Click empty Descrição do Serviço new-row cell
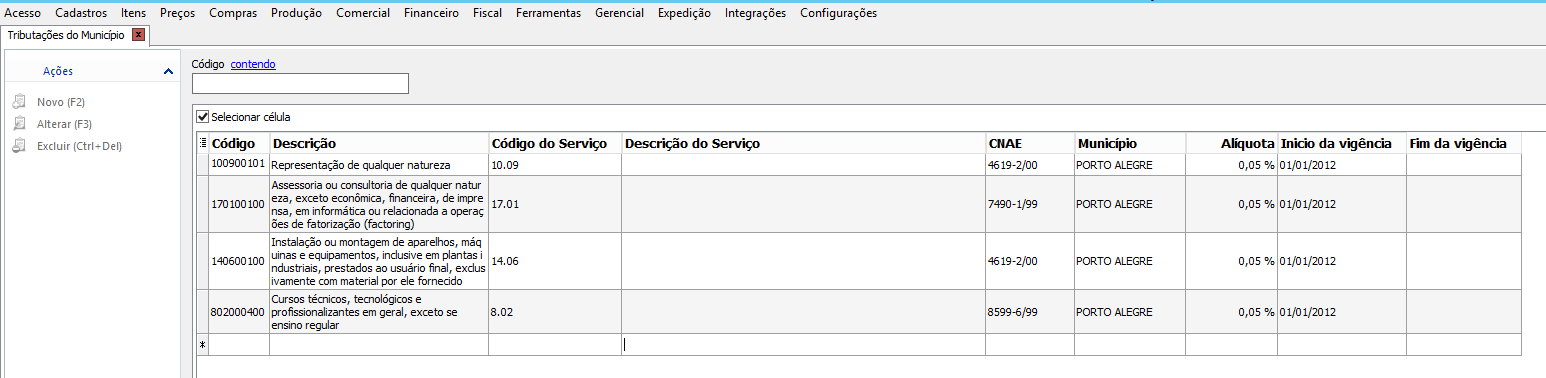Viewport: 1546px width, 378px height. pyautogui.click(x=803, y=345)
